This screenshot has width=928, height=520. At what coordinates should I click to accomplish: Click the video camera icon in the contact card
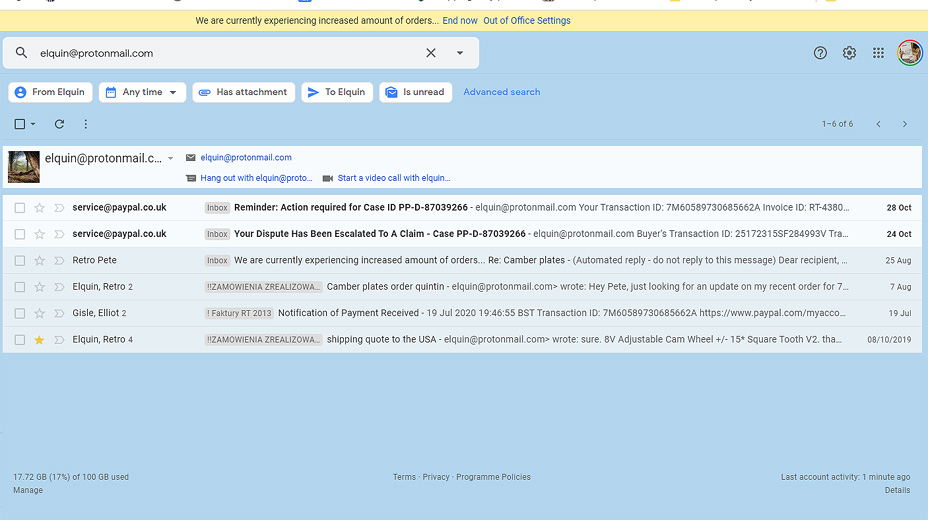pos(327,178)
